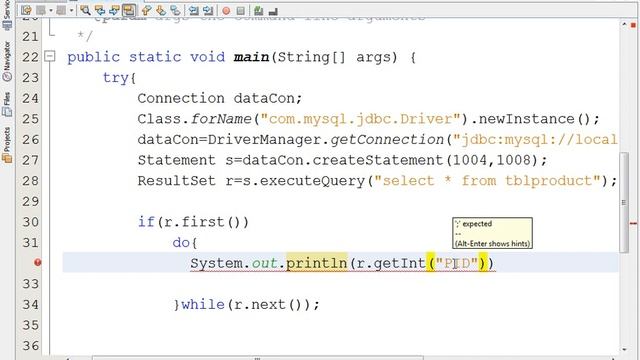Click Find Next Occurrence icon

114,10
